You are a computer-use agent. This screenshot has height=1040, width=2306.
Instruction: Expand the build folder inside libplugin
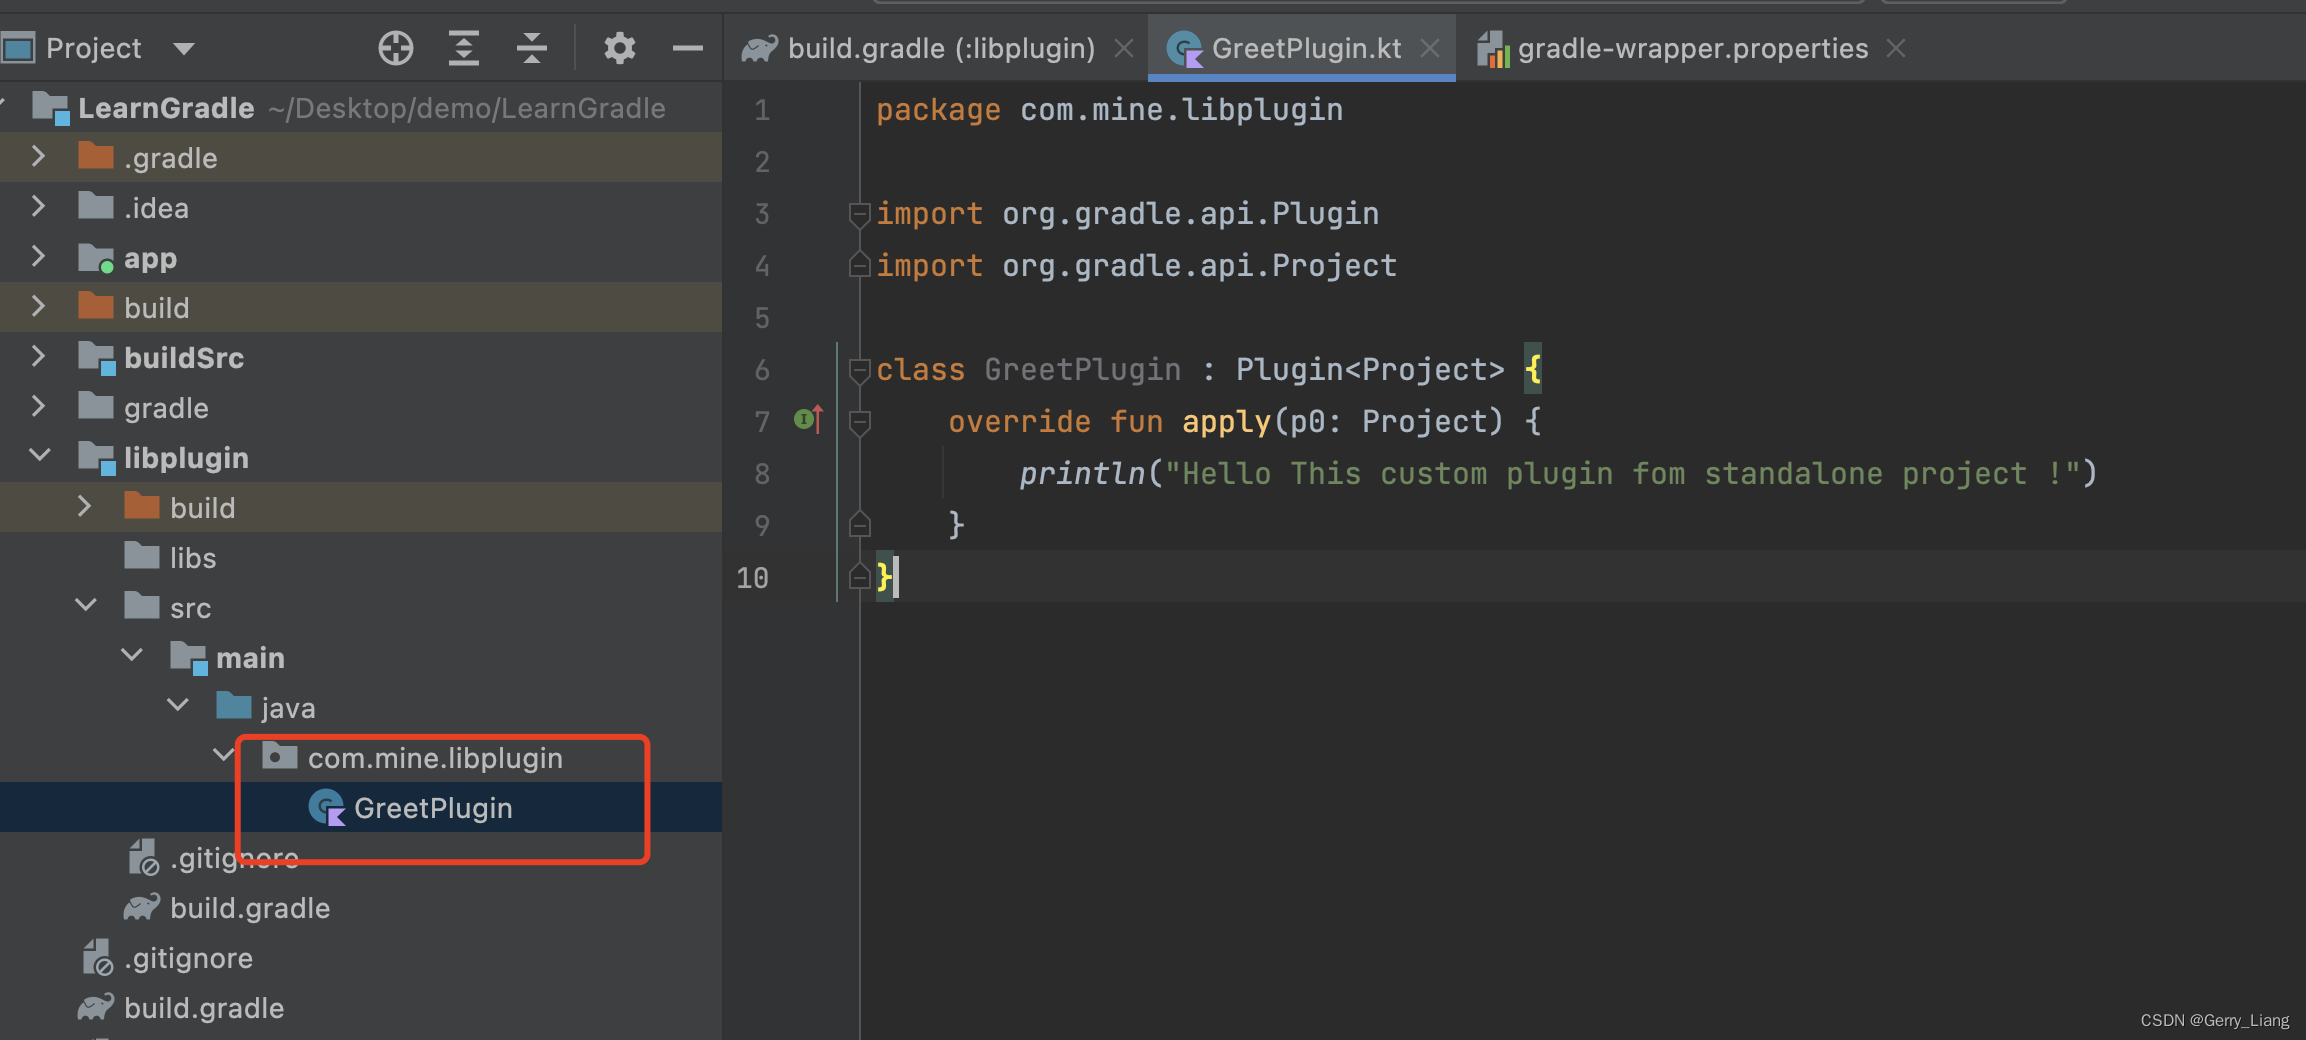click(84, 507)
